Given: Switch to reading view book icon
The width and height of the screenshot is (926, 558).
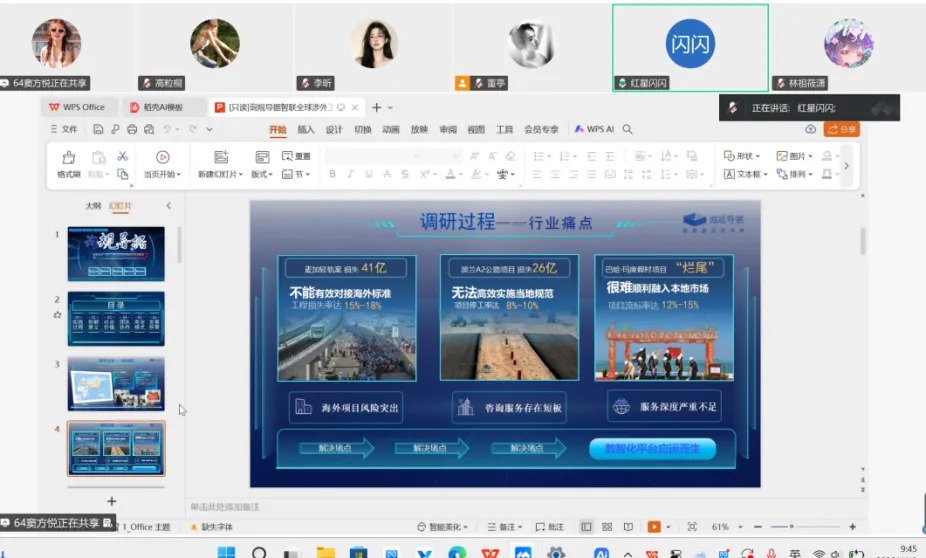Looking at the screenshot, I should (628, 526).
